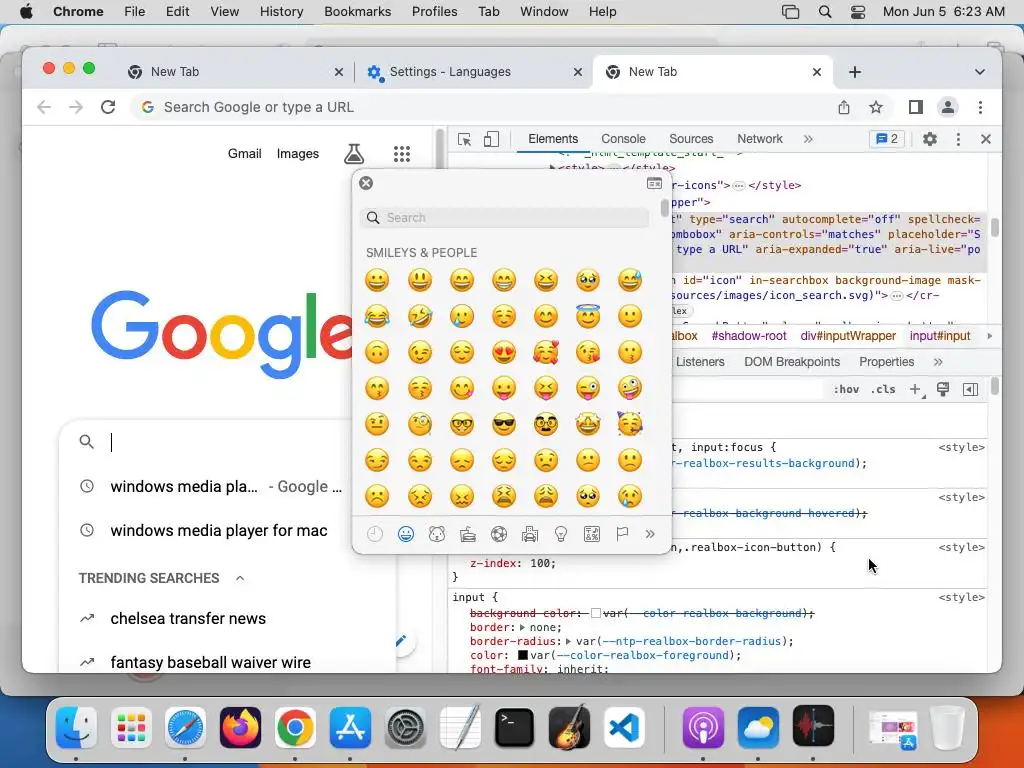1024x768 pixels.
Task: Select the Objects light bulb category
Action: click(x=560, y=534)
